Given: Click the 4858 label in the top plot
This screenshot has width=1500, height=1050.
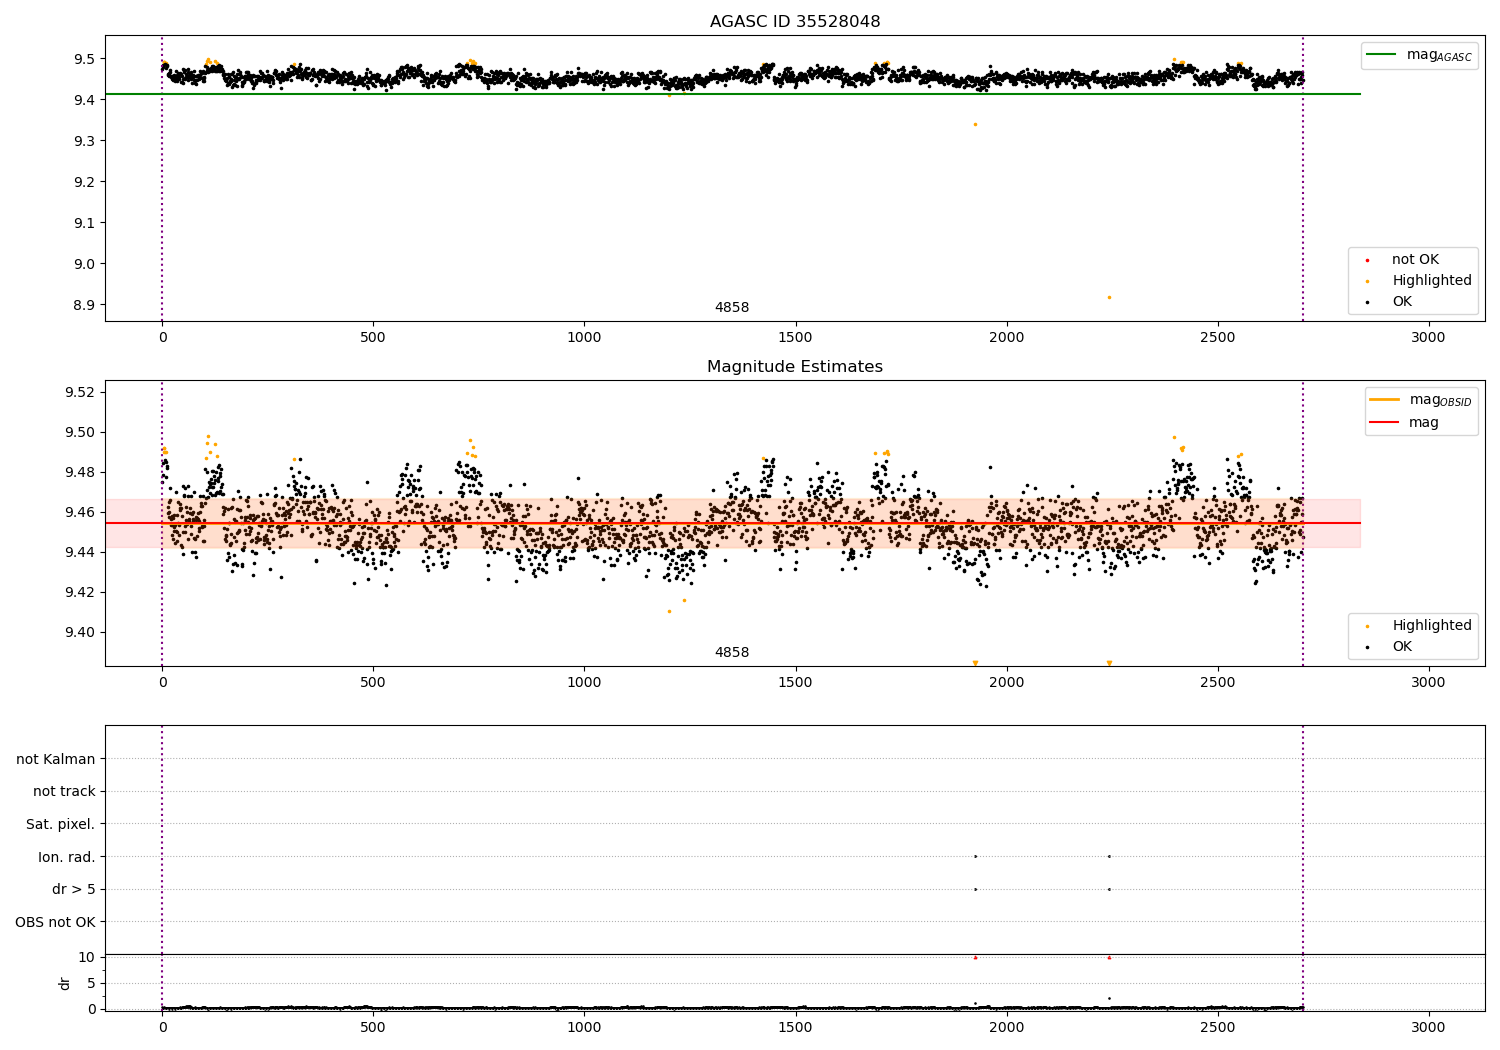Looking at the screenshot, I should [x=732, y=308].
